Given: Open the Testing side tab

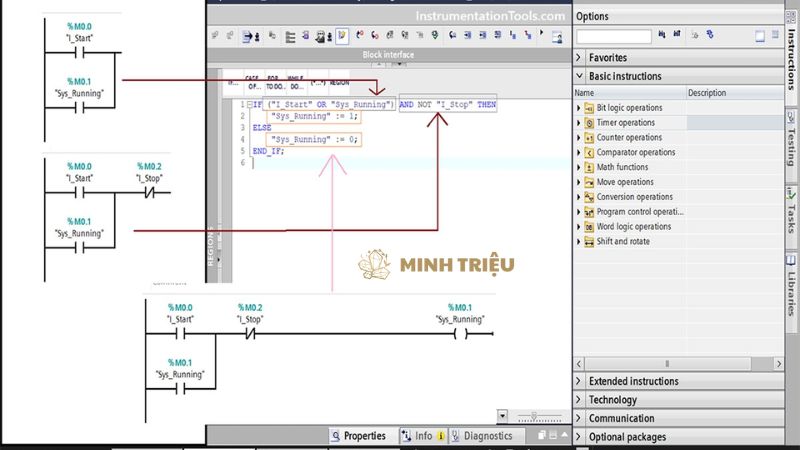Looking at the screenshot, I should point(791,133).
